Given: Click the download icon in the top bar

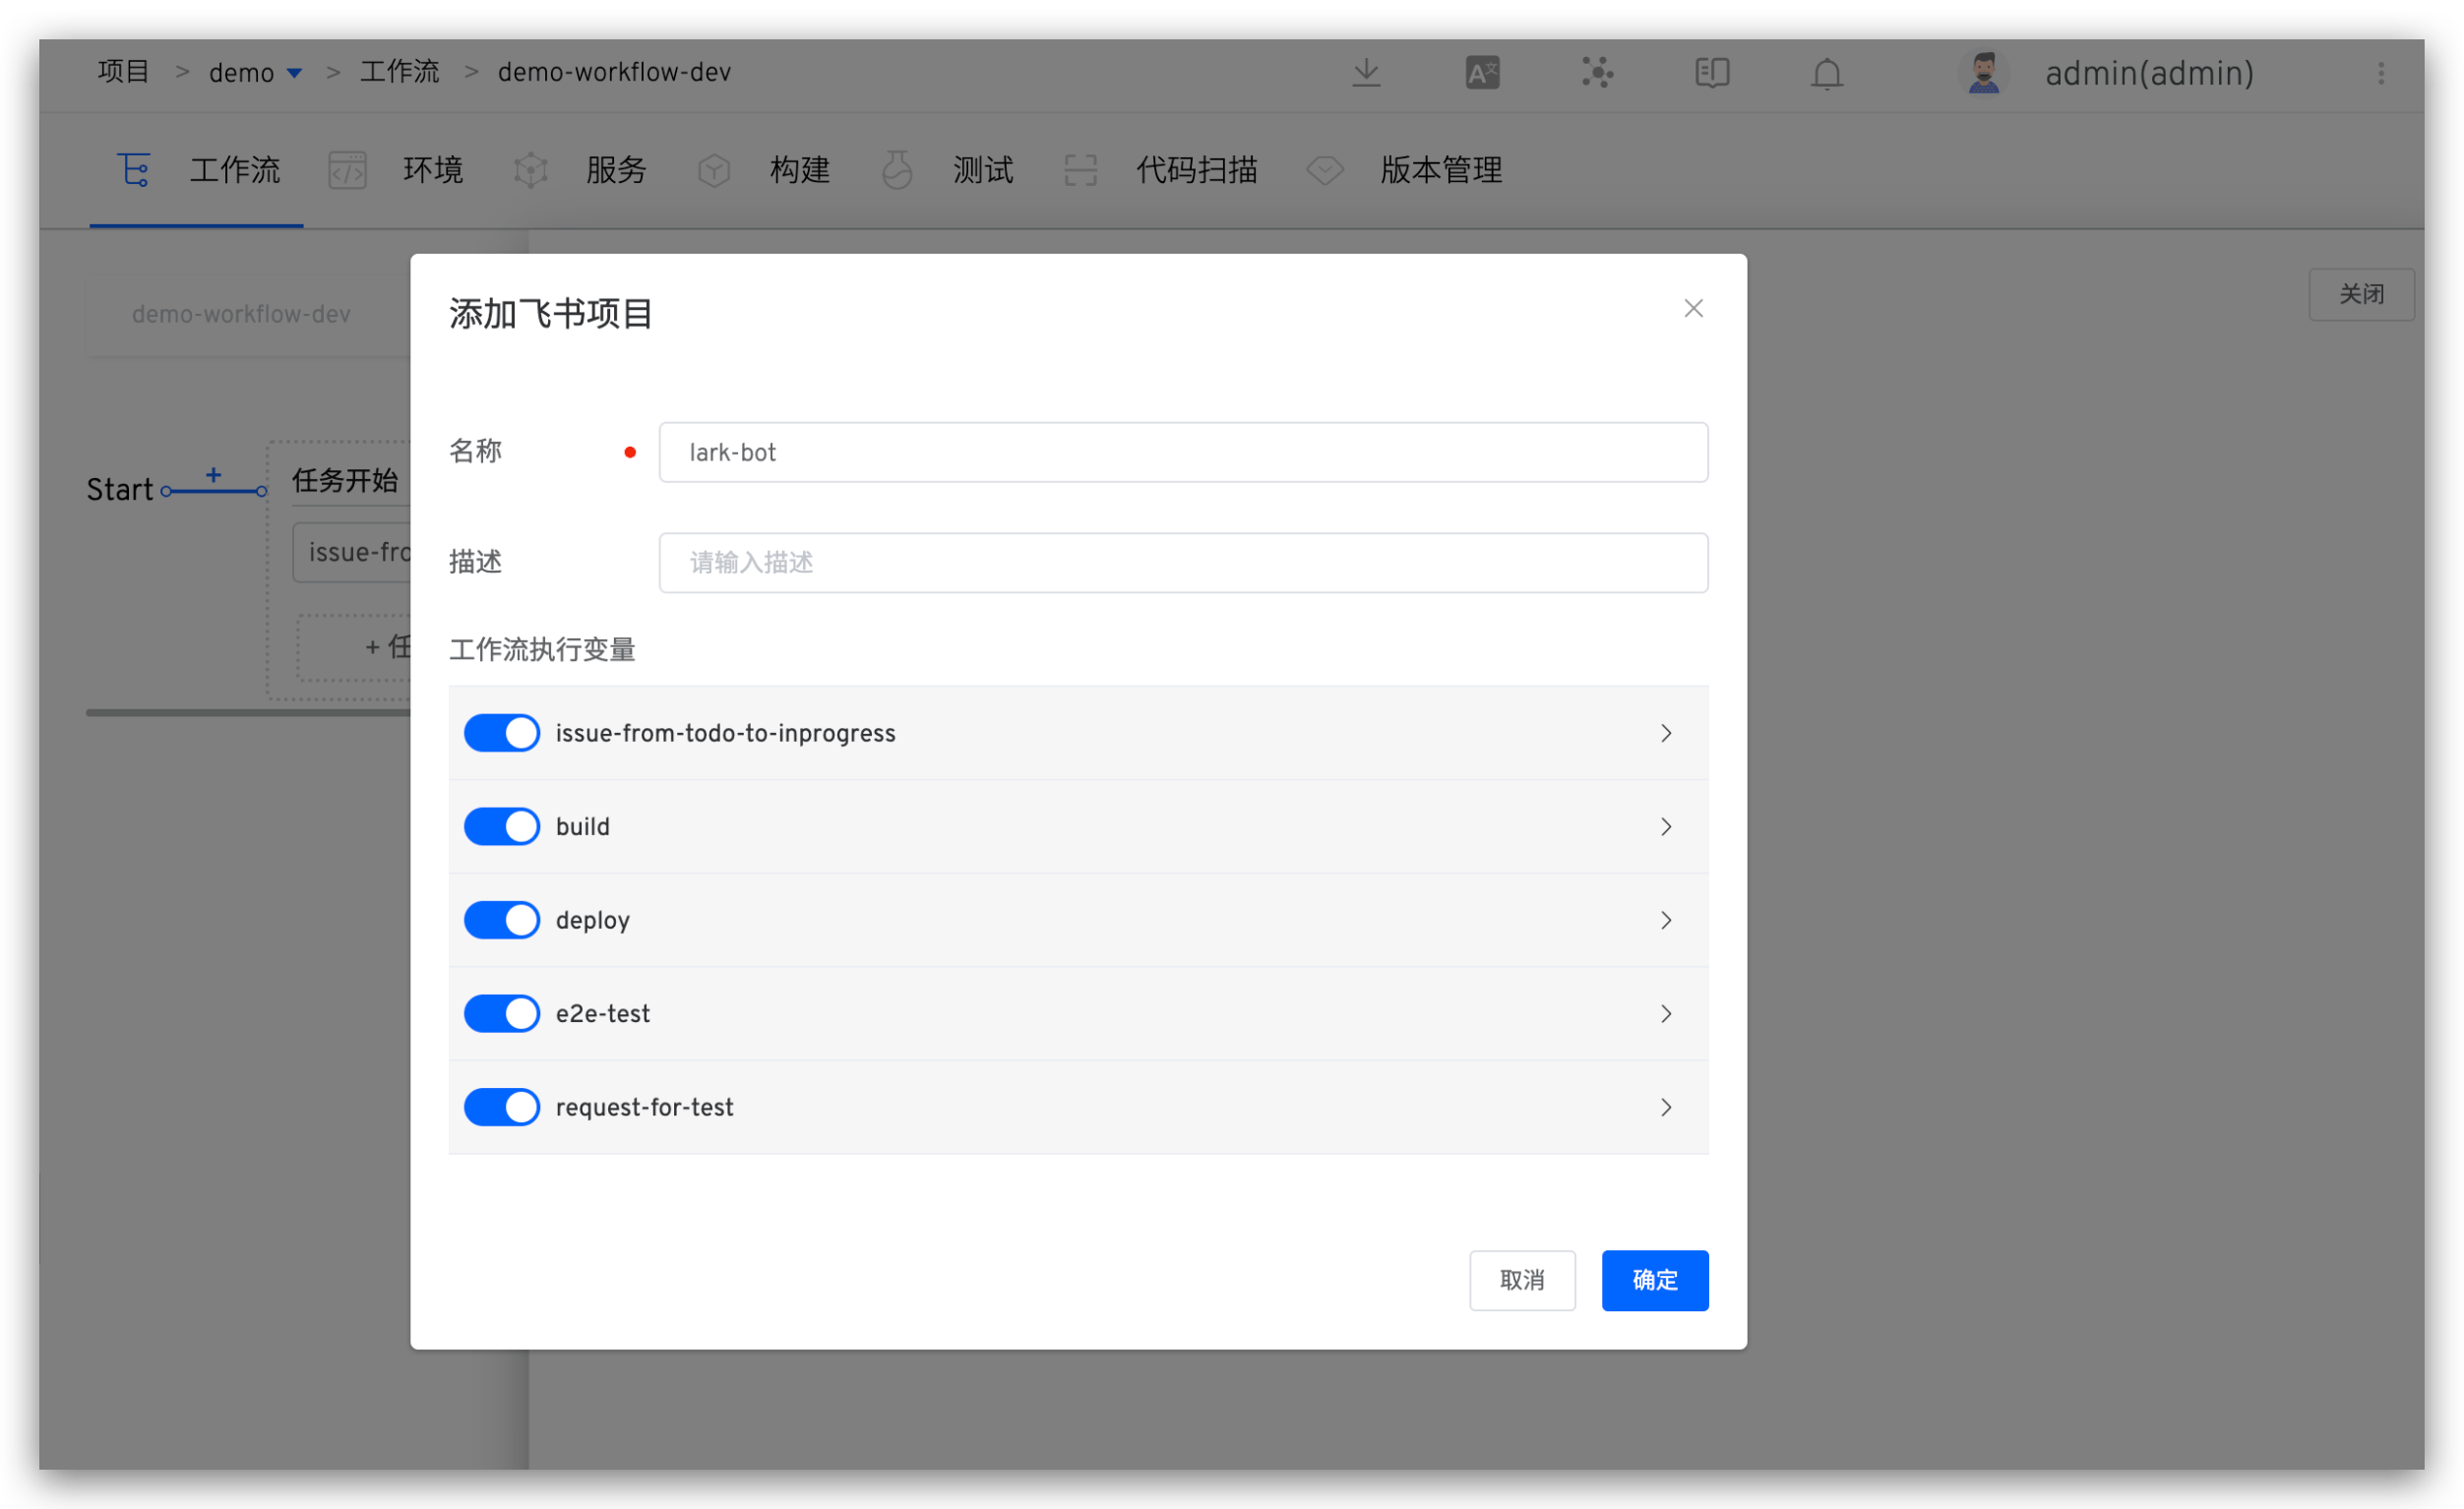Looking at the screenshot, I should [x=1366, y=72].
